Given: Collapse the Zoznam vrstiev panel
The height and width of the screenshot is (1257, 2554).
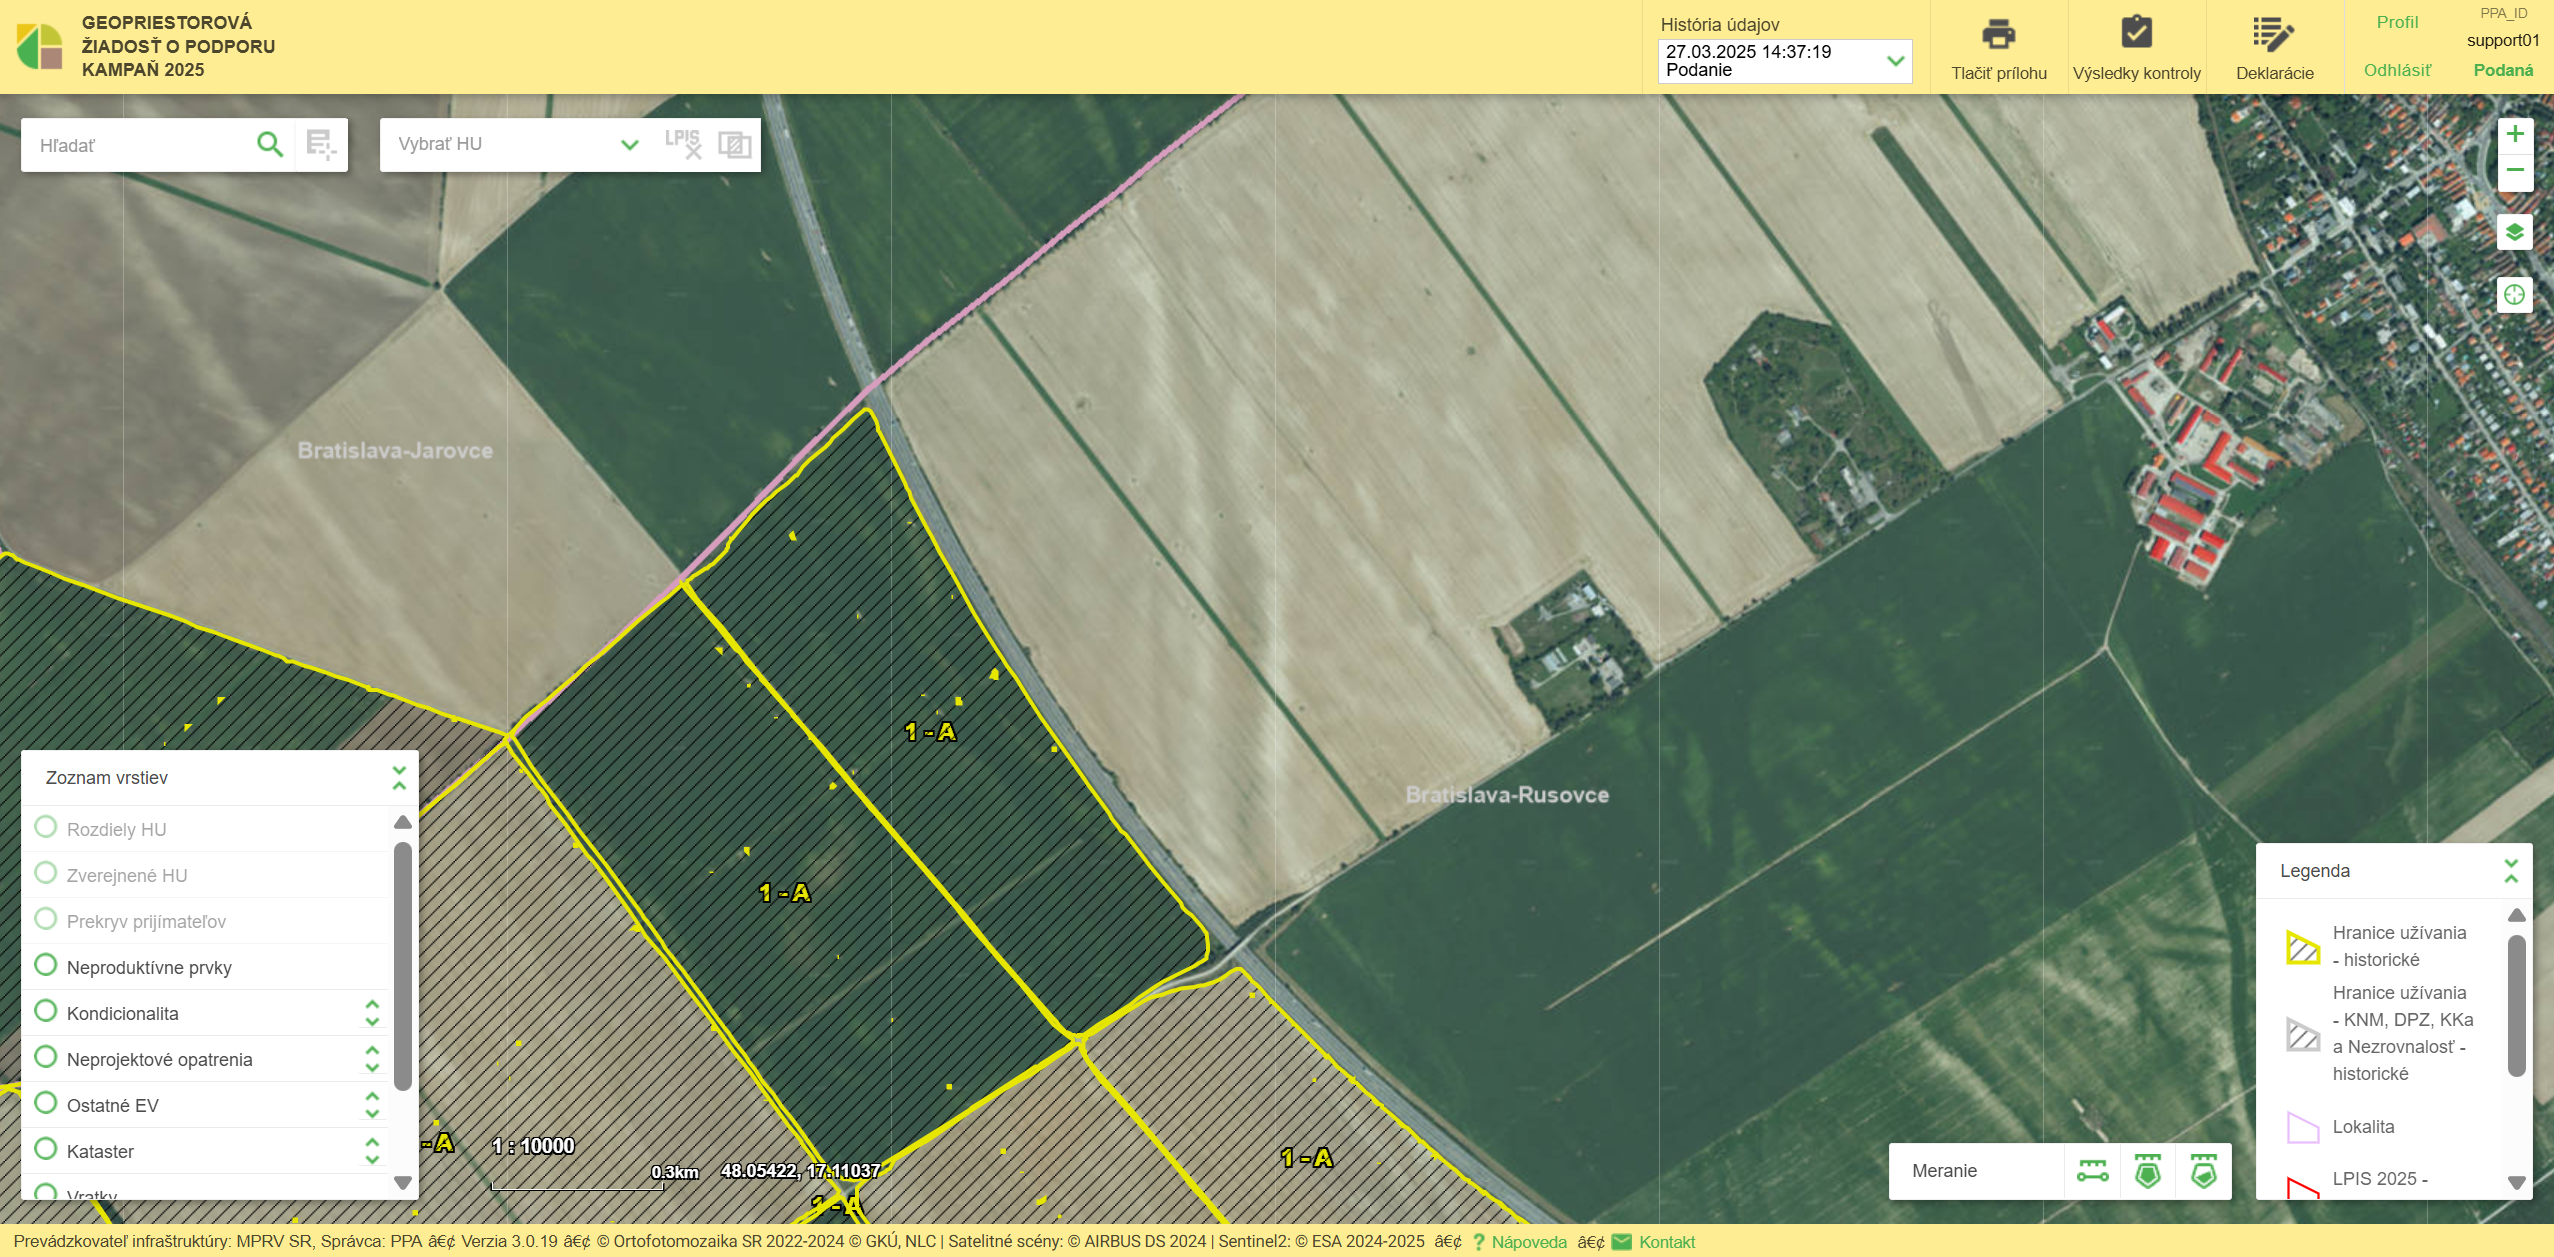Looking at the screenshot, I should click(x=399, y=778).
